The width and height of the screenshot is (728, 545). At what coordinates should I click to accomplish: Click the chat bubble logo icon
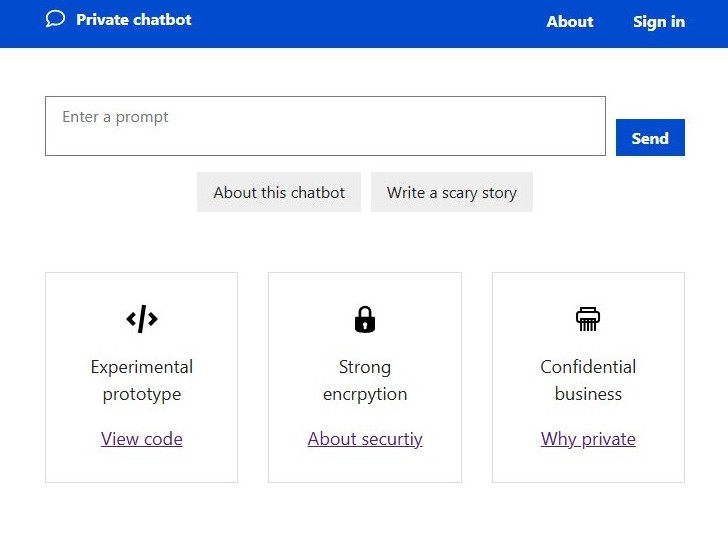(x=55, y=19)
